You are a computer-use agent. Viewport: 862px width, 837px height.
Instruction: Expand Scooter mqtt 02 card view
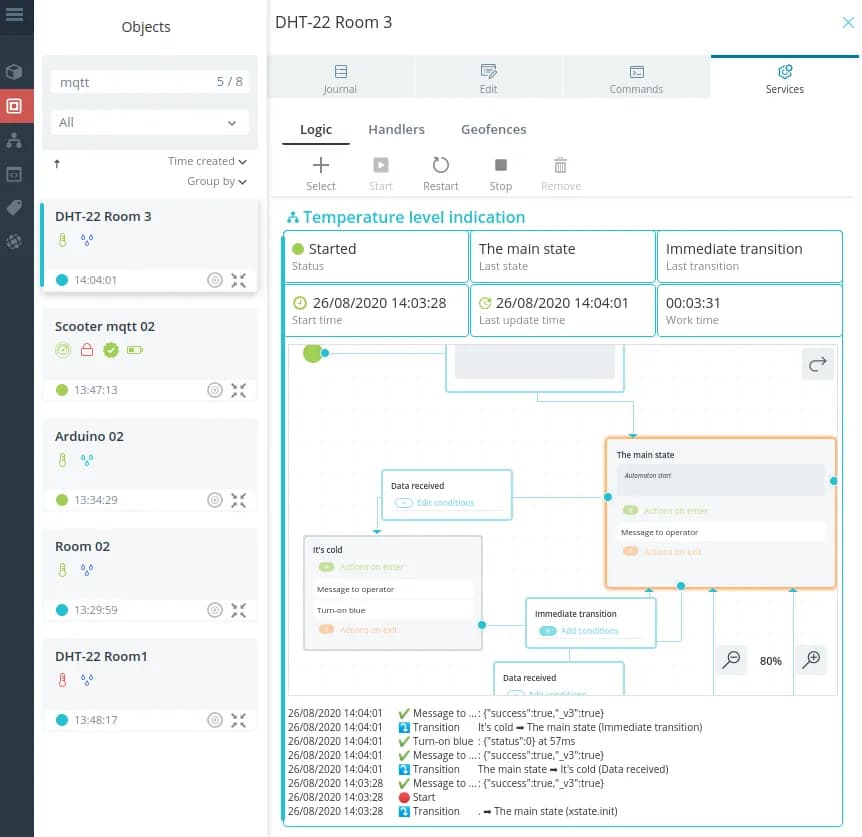point(238,390)
